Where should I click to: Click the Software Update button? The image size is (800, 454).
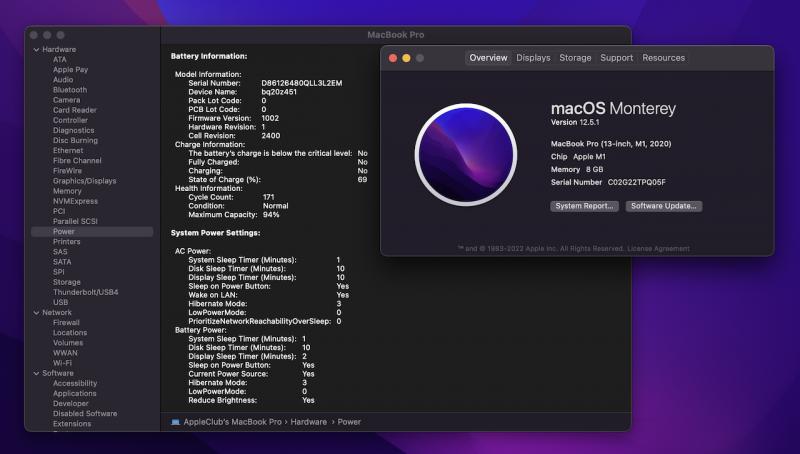pyautogui.click(x=664, y=206)
